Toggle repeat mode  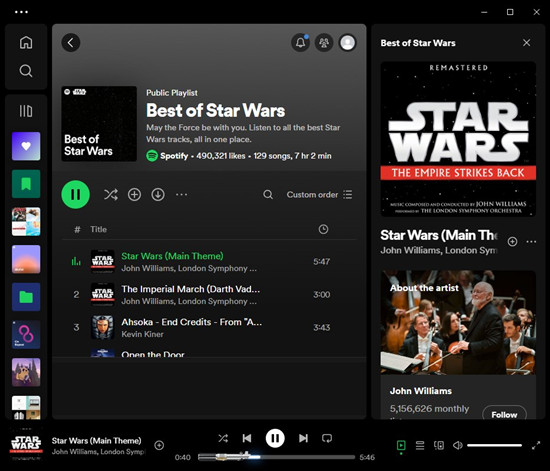coord(327,438)
